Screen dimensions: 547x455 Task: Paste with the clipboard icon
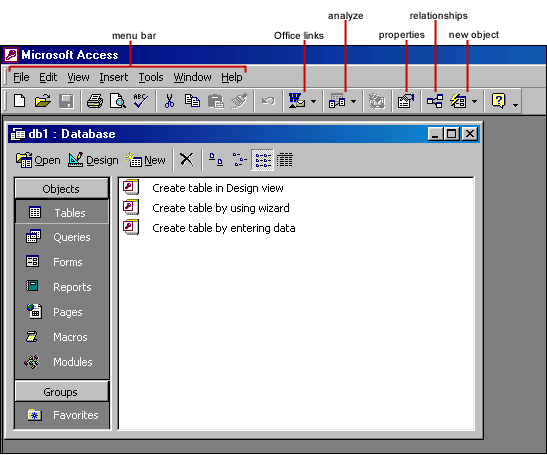click(216, 101)
